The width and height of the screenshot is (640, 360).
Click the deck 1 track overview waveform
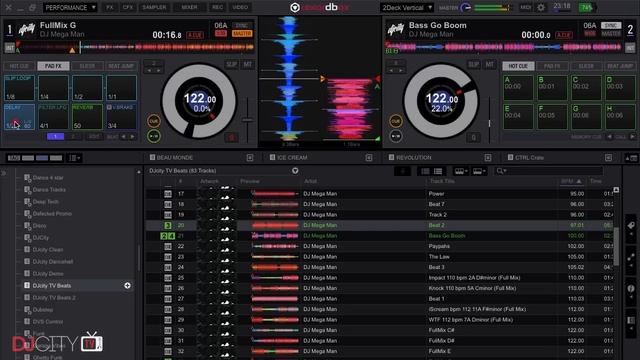tap(135, 47)
